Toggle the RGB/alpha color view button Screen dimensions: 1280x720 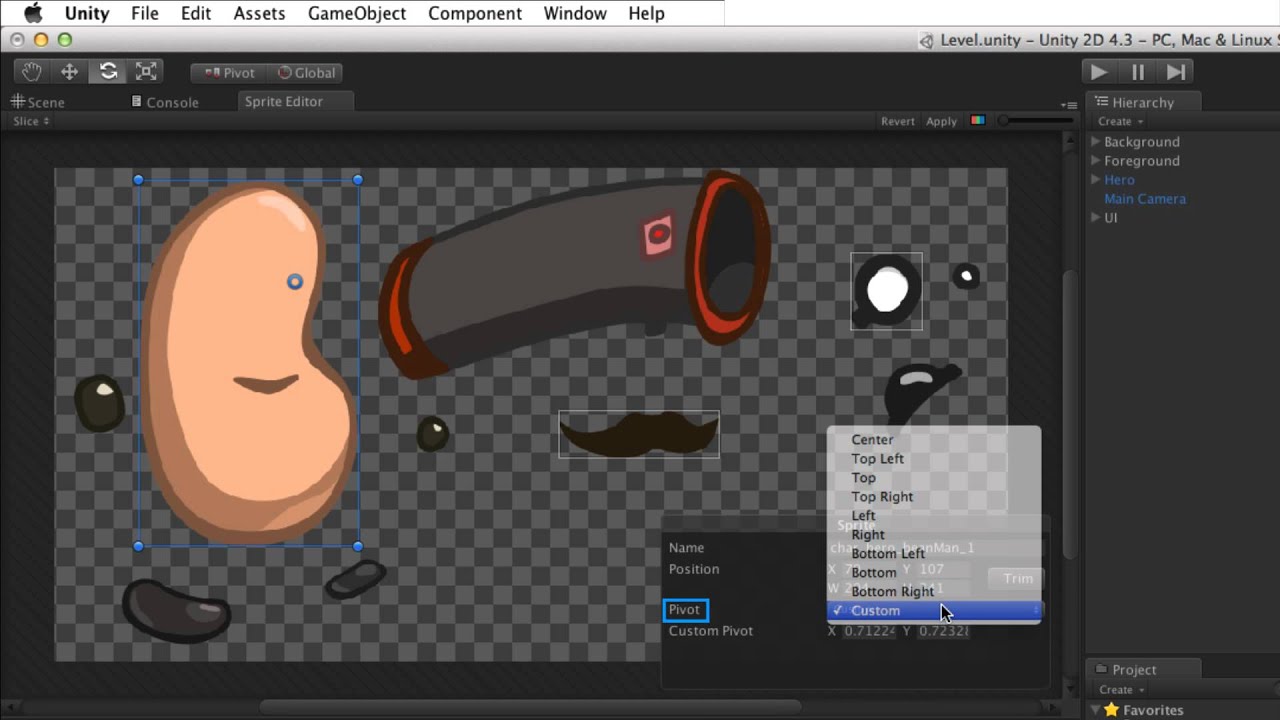977,121
